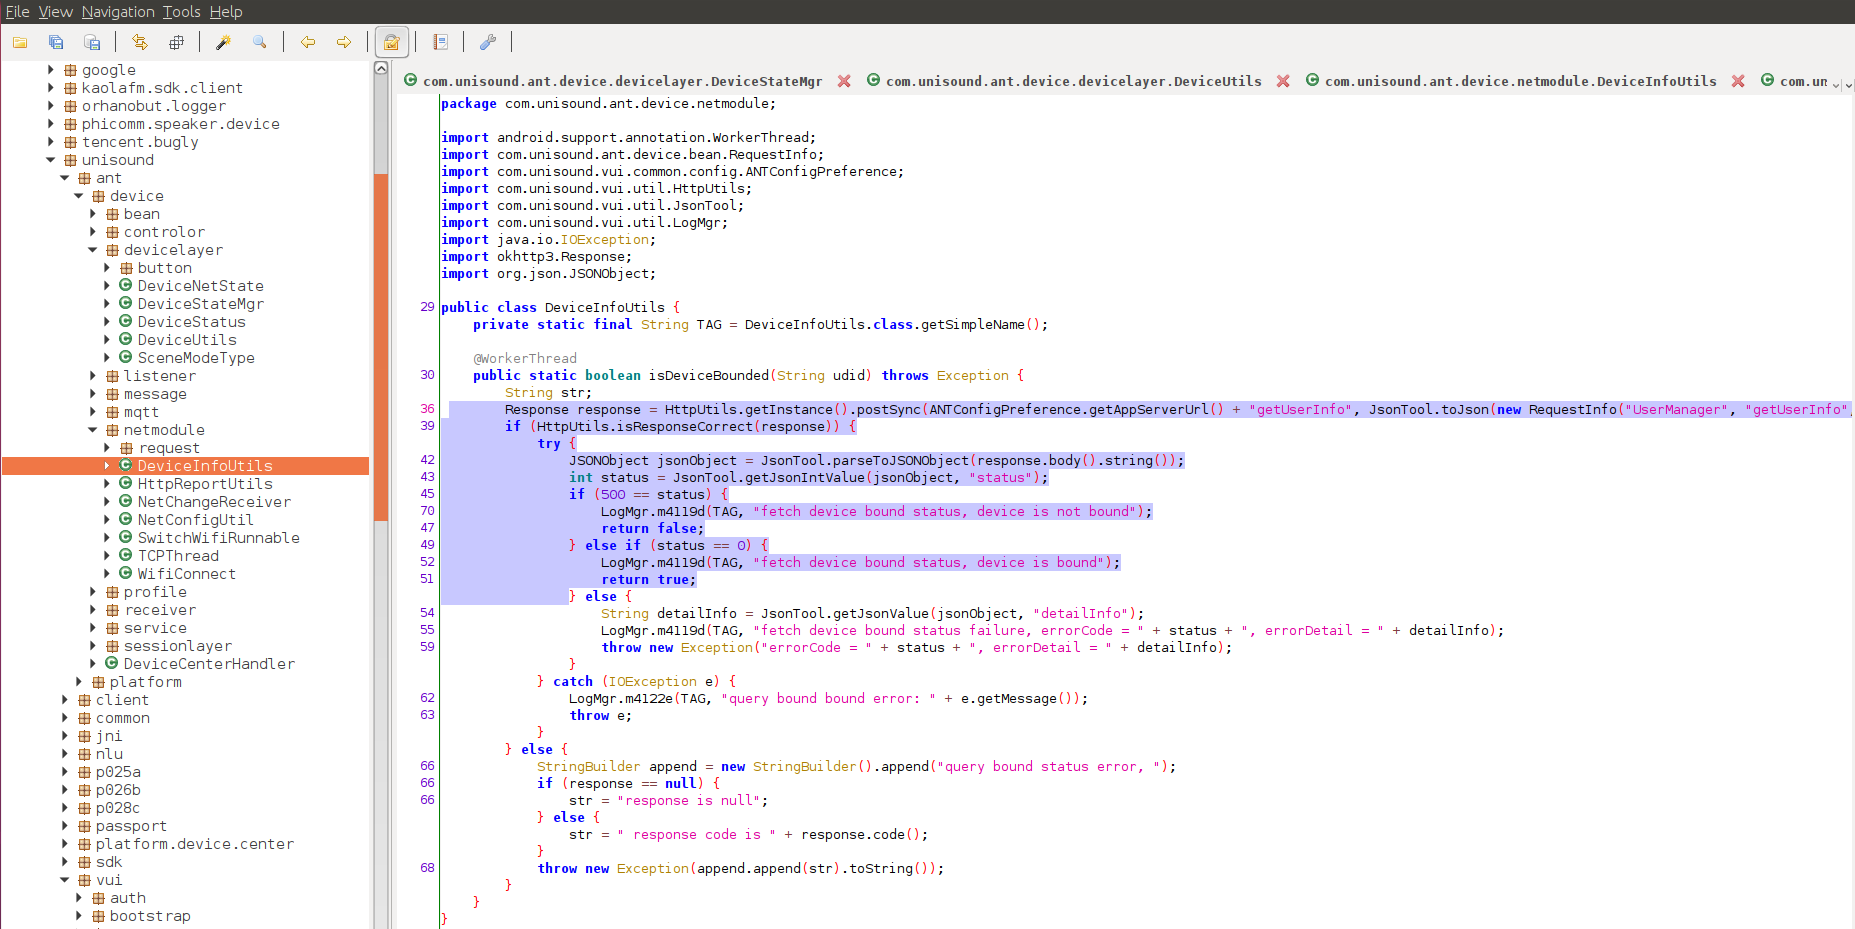
Task: Open the File menu
Action: point(17,12)
